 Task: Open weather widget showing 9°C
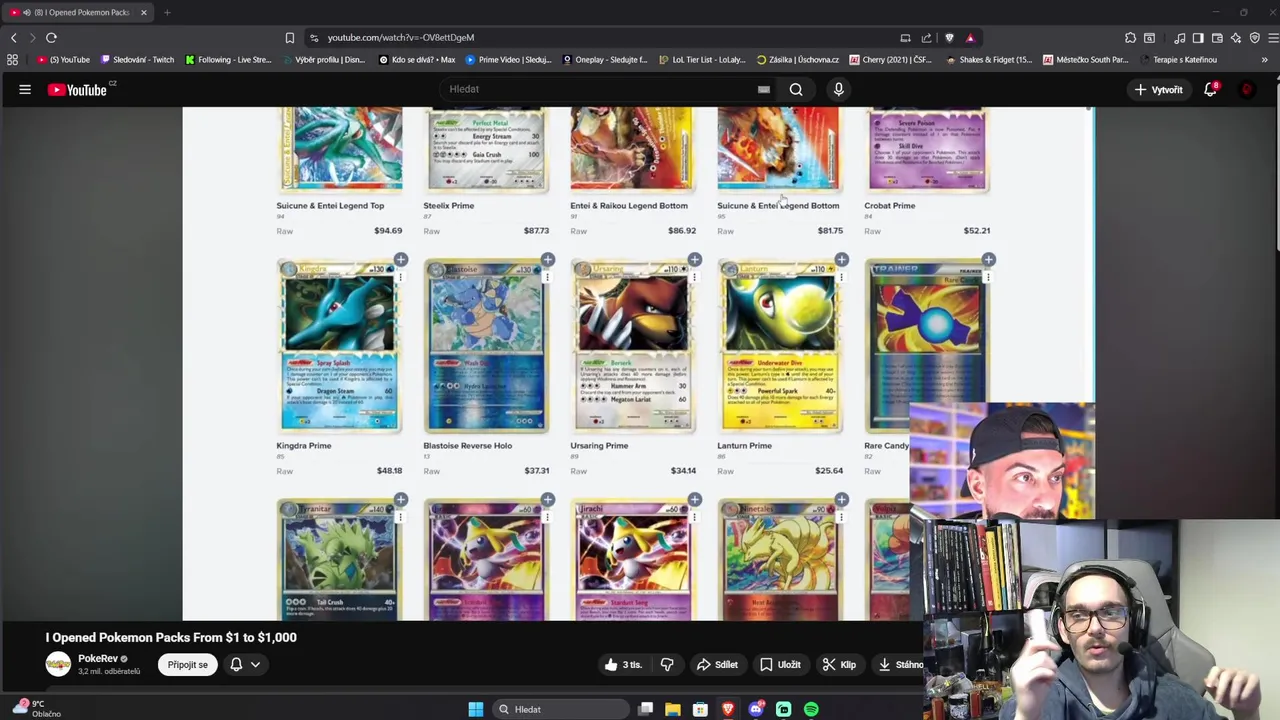point(35,708)
